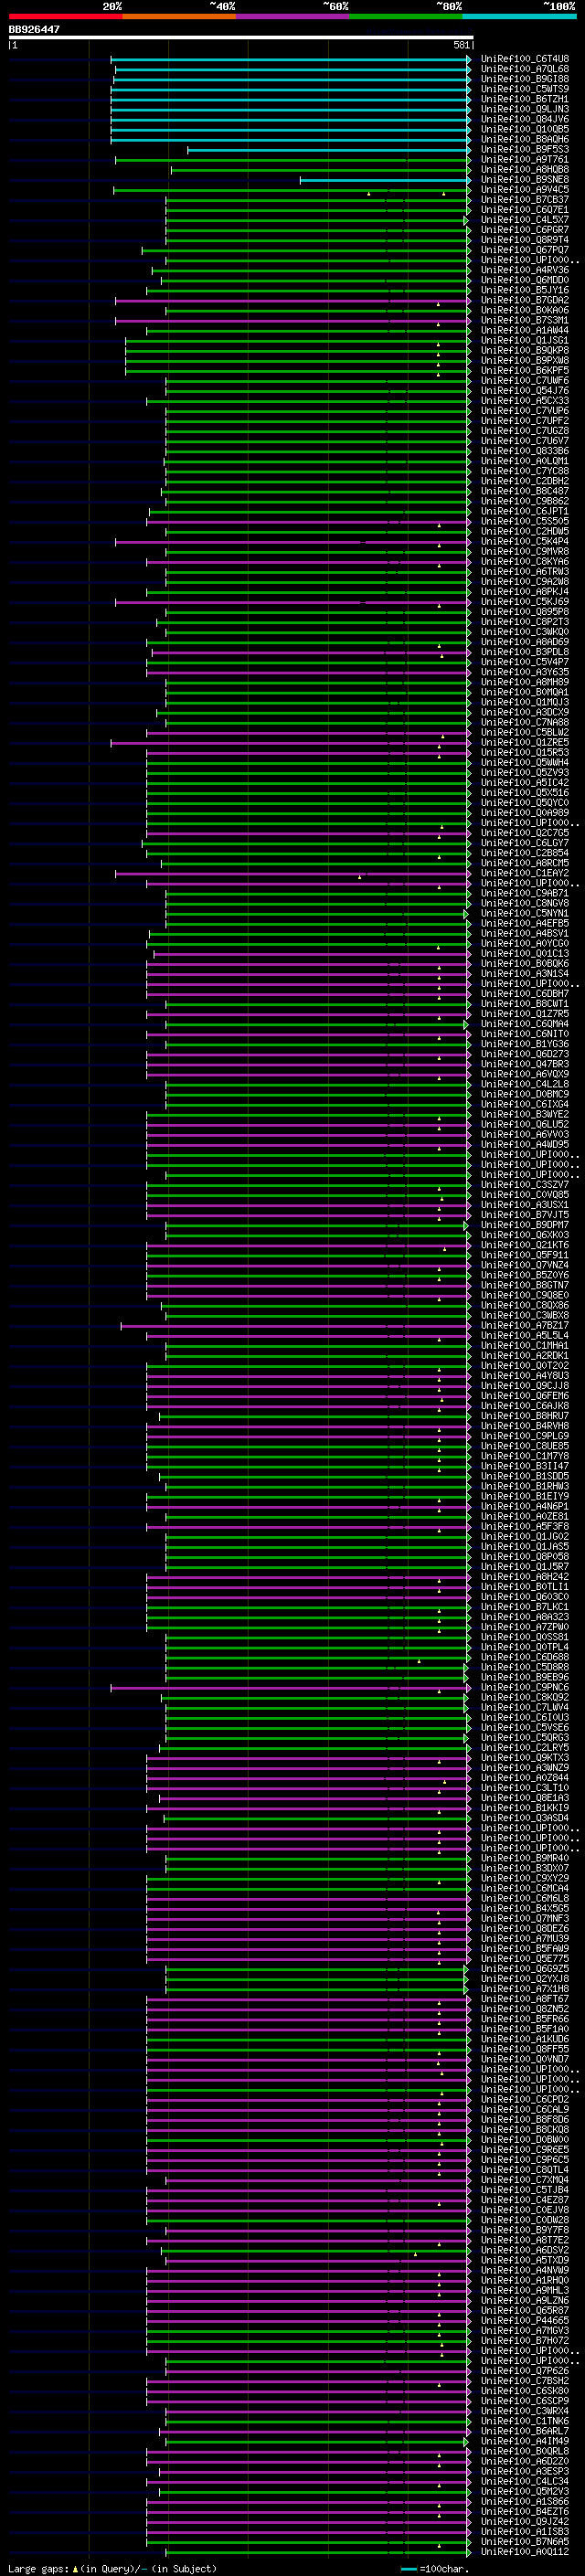Image resolution: width=585 pixels, height=2576 pixels.
Task: Select the UniRef100_Q21KT6 label
Action: [525, 1245]
